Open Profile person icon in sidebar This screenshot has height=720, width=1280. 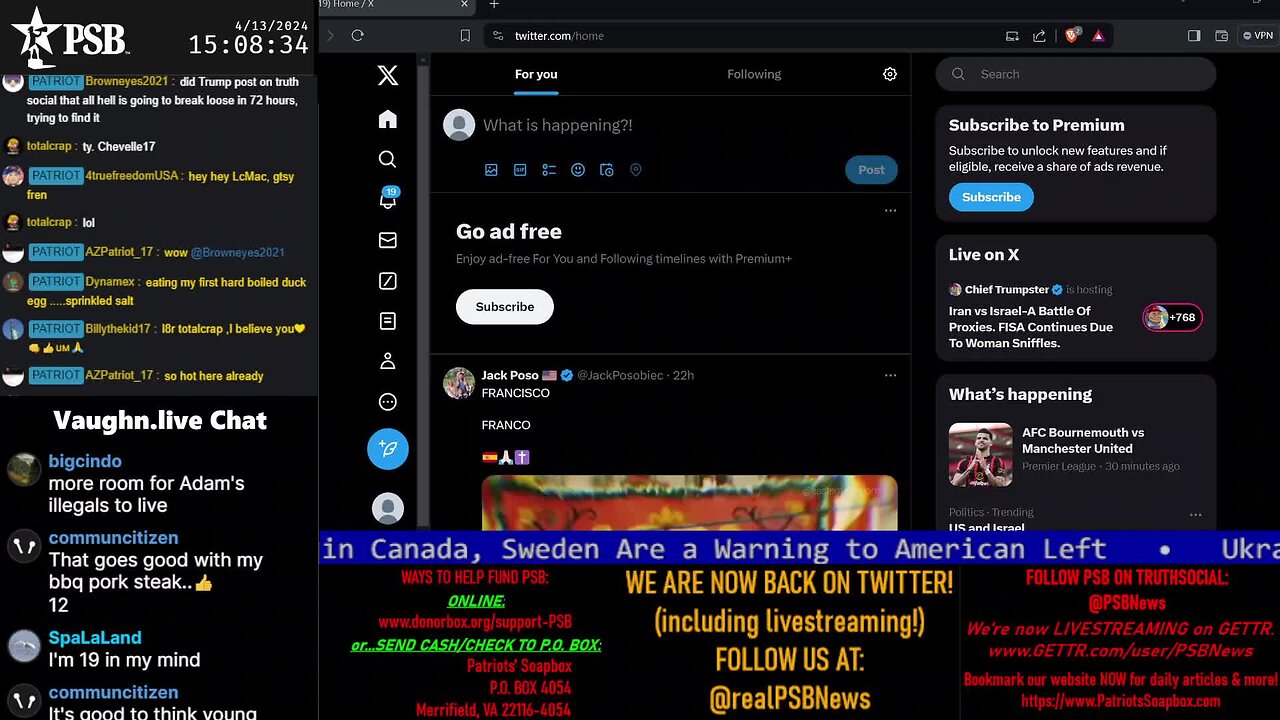point(388,361)
